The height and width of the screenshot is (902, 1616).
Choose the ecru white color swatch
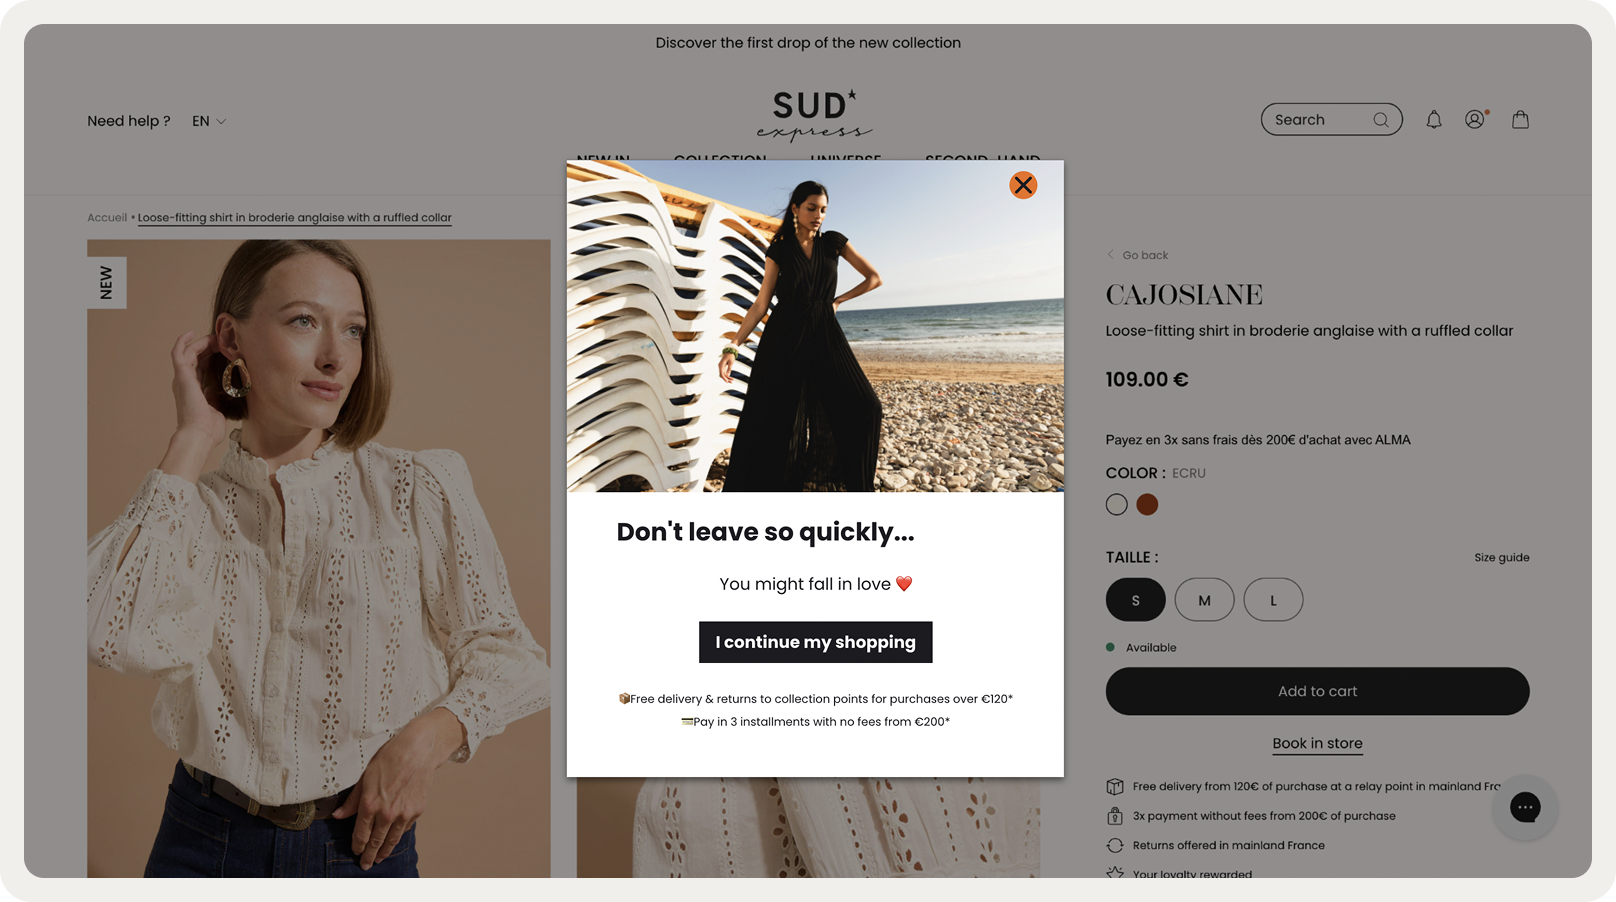point(1117,505)
